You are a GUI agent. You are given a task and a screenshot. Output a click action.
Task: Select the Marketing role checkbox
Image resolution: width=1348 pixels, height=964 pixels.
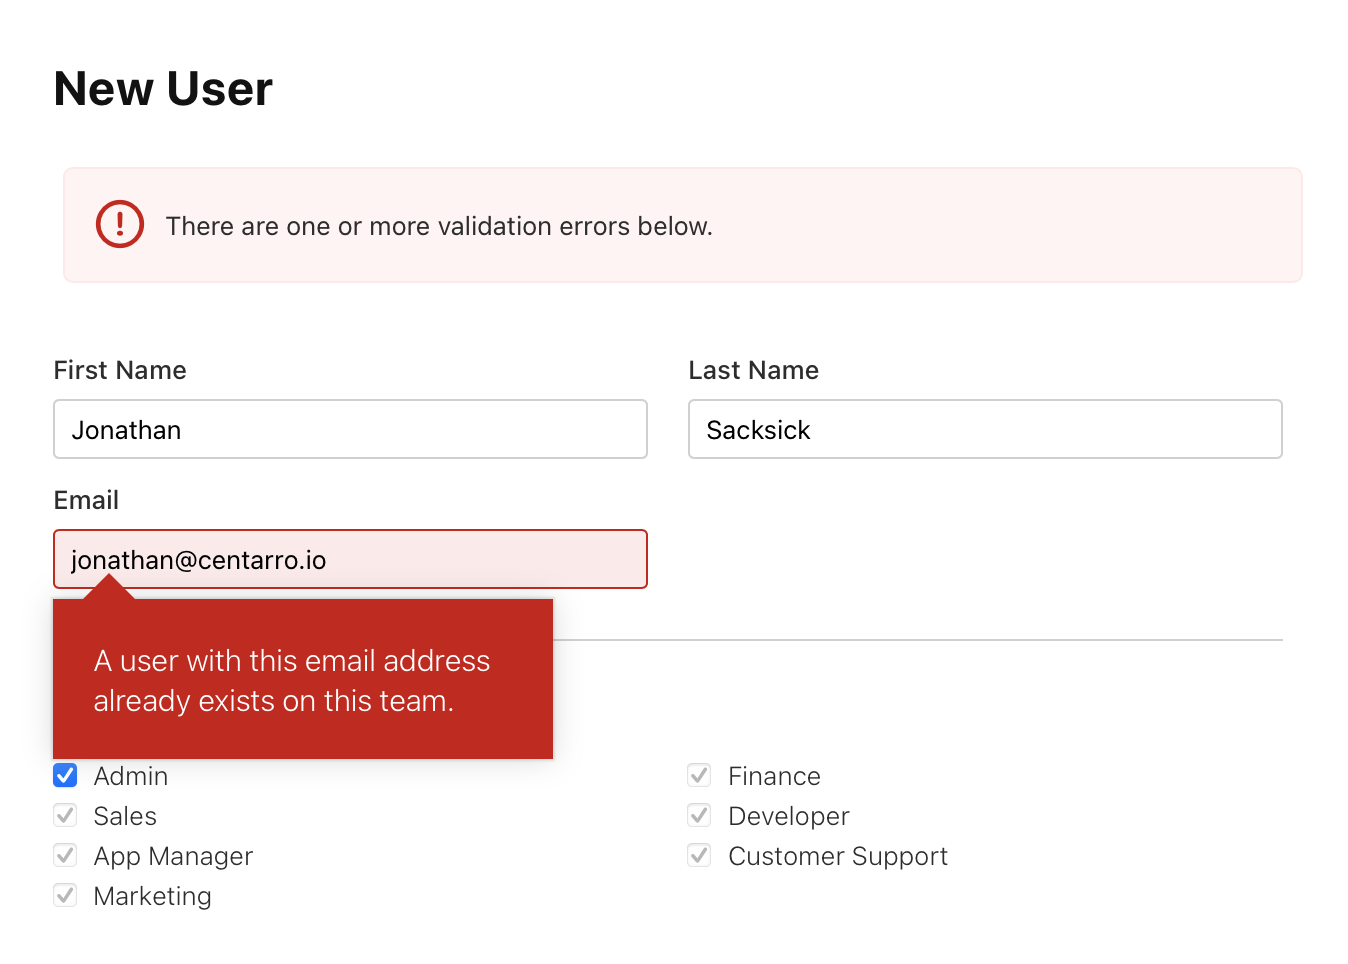(65, 895)
